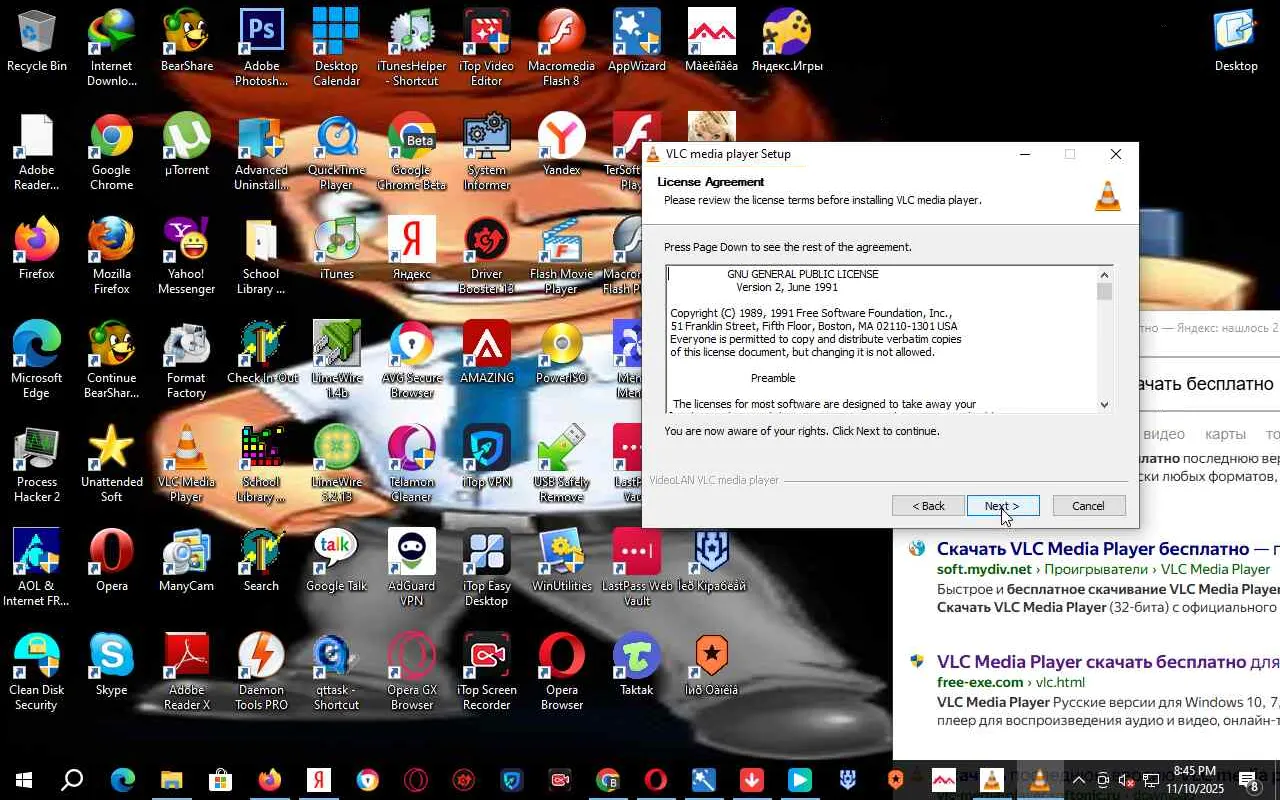
Task: Select the Driver Booster 13 desktop shortcut
Action: click(486, 256)
